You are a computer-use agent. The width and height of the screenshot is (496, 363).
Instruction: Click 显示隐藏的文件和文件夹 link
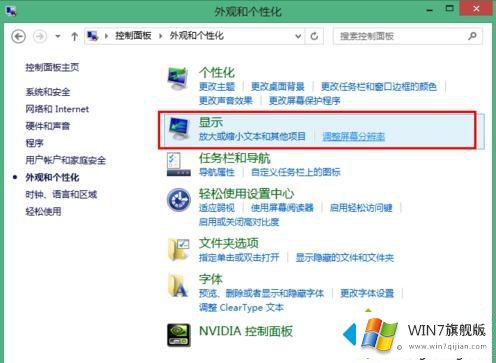tap(345, 257)
